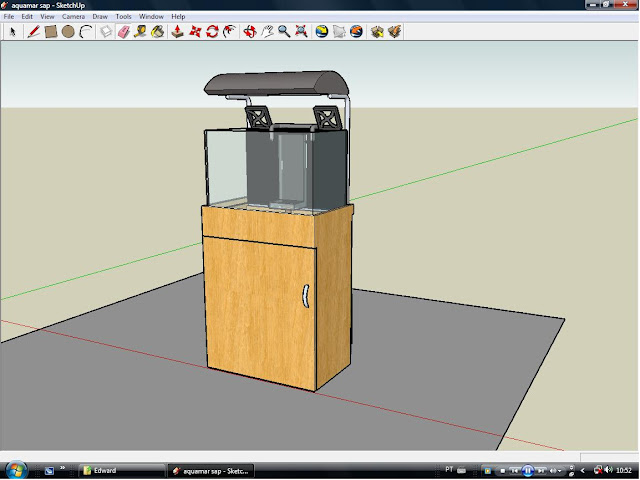Viewport: 640px width, 480px height.
Task: Select the Tape Measure tool
Action: tap(140, 31)
